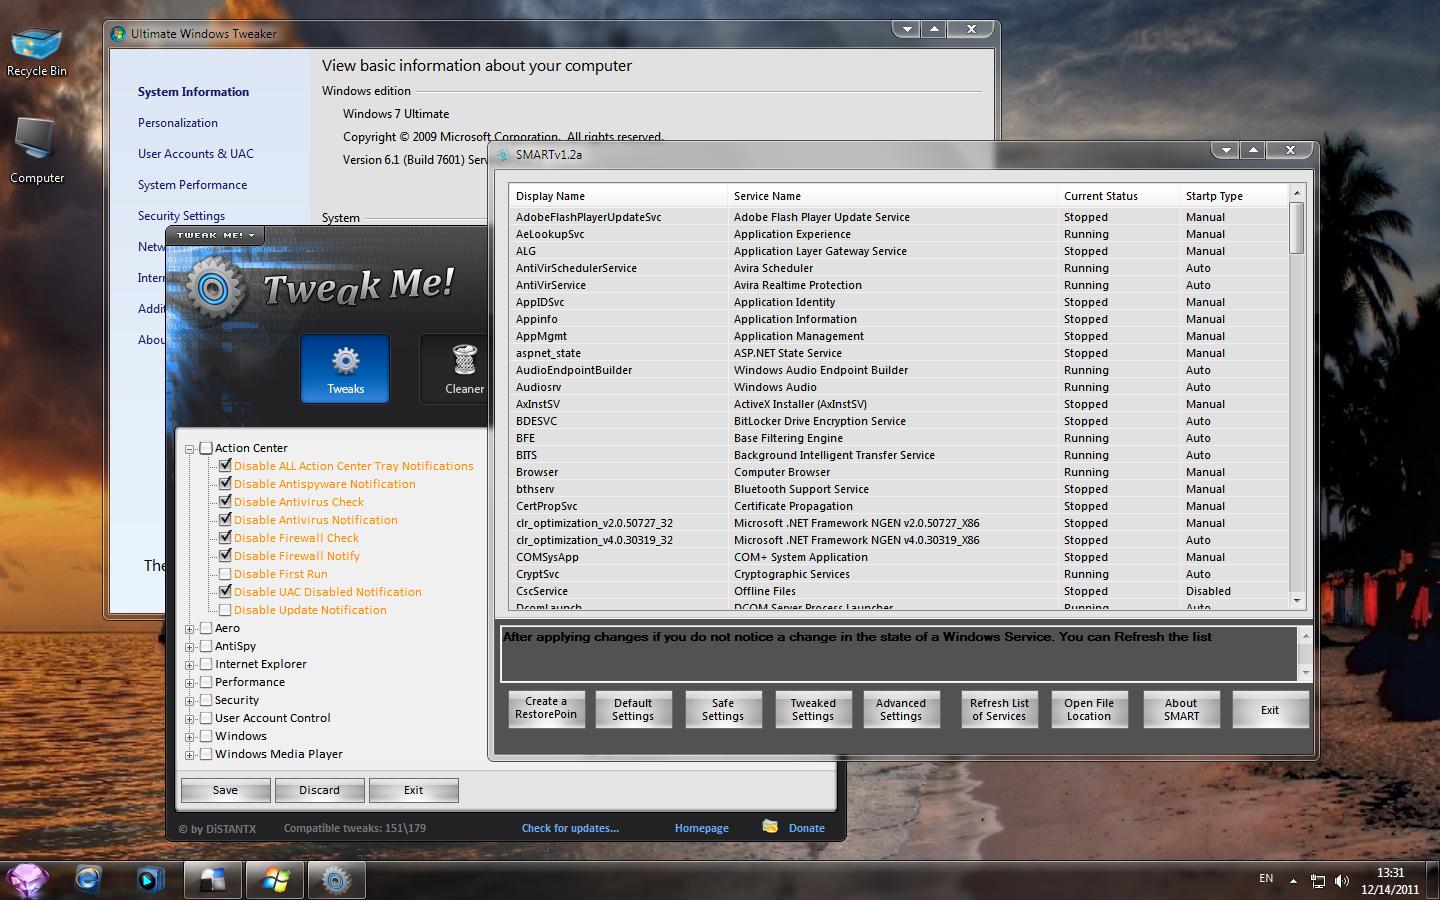
Task: Sort services by the Display Name column
Action: [618, 196]
